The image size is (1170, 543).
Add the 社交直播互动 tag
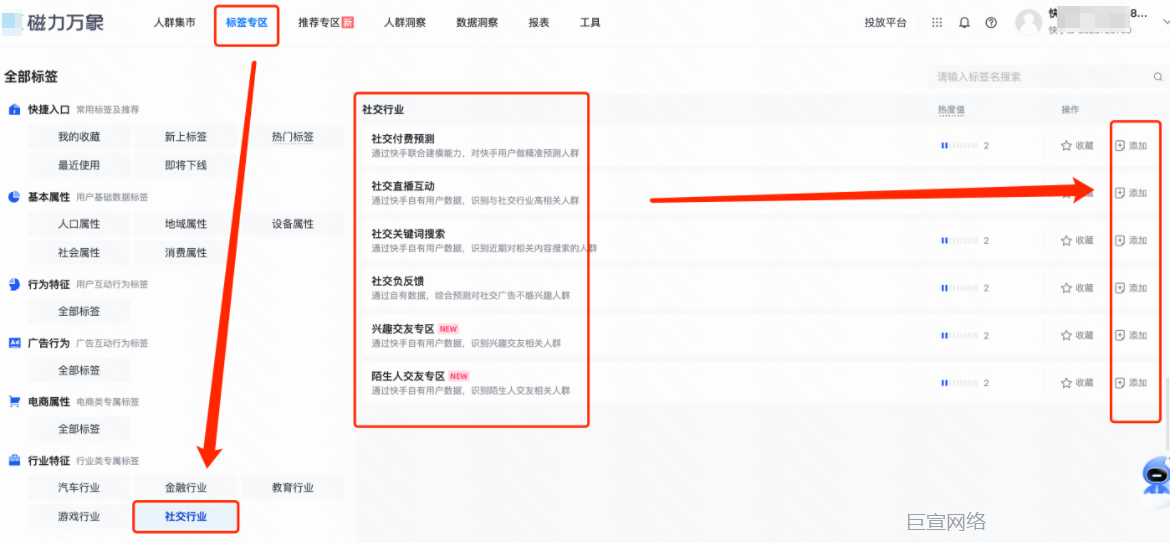[1130, 193]
